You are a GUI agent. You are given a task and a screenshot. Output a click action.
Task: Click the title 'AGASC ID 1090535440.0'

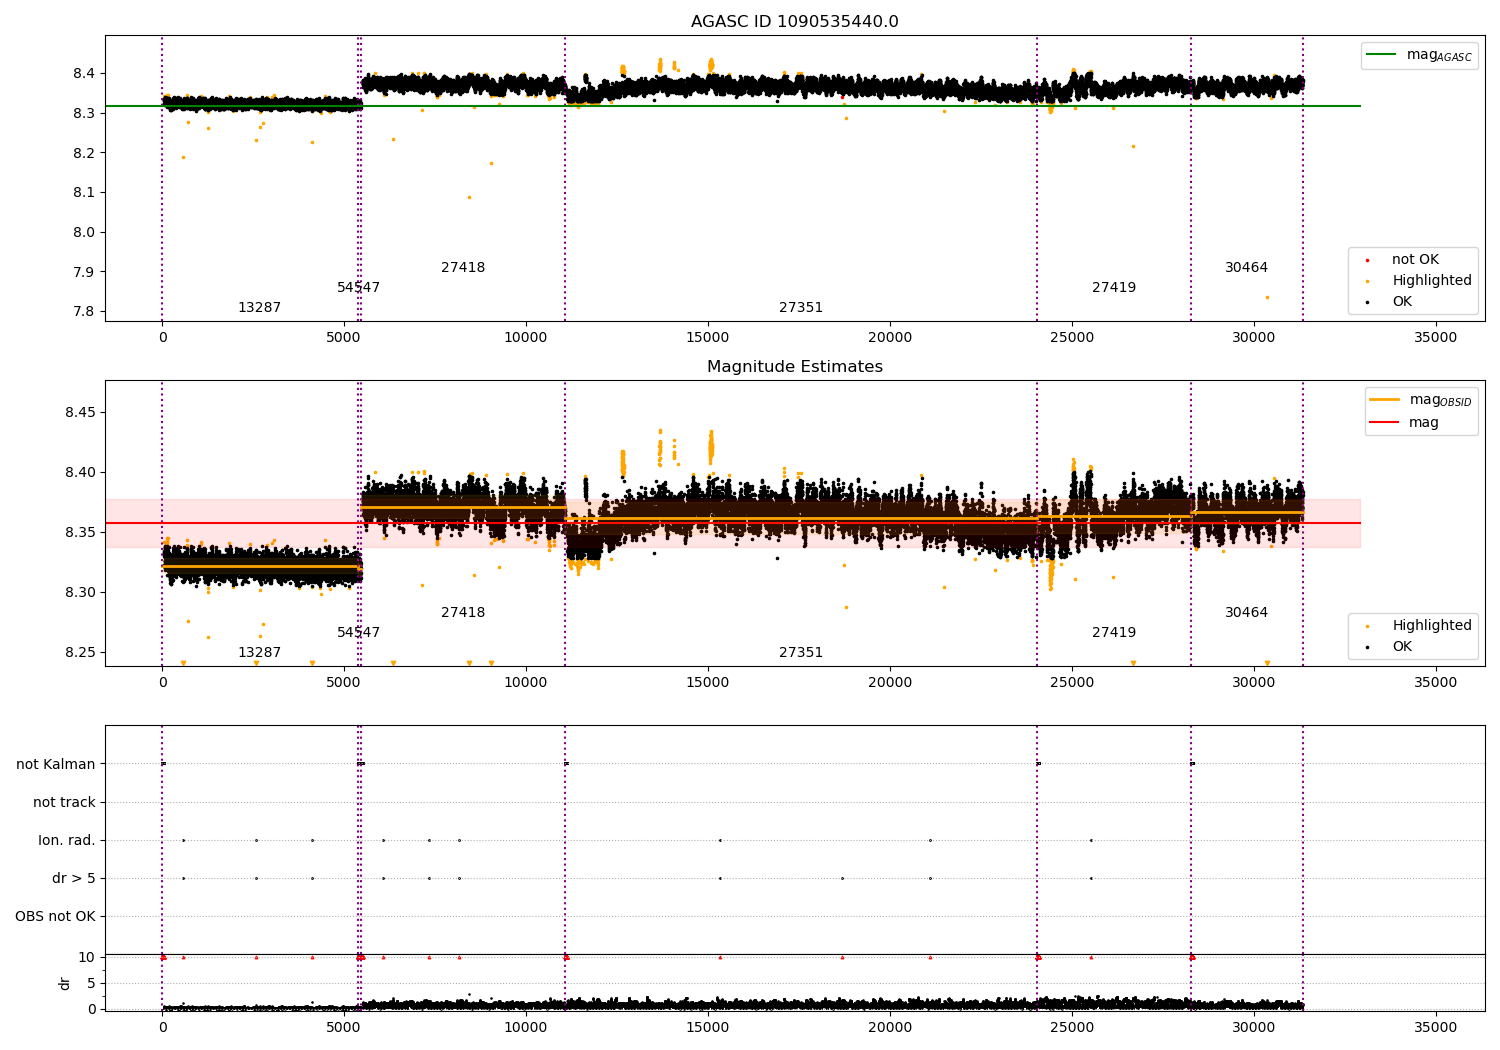pos(794,22)
